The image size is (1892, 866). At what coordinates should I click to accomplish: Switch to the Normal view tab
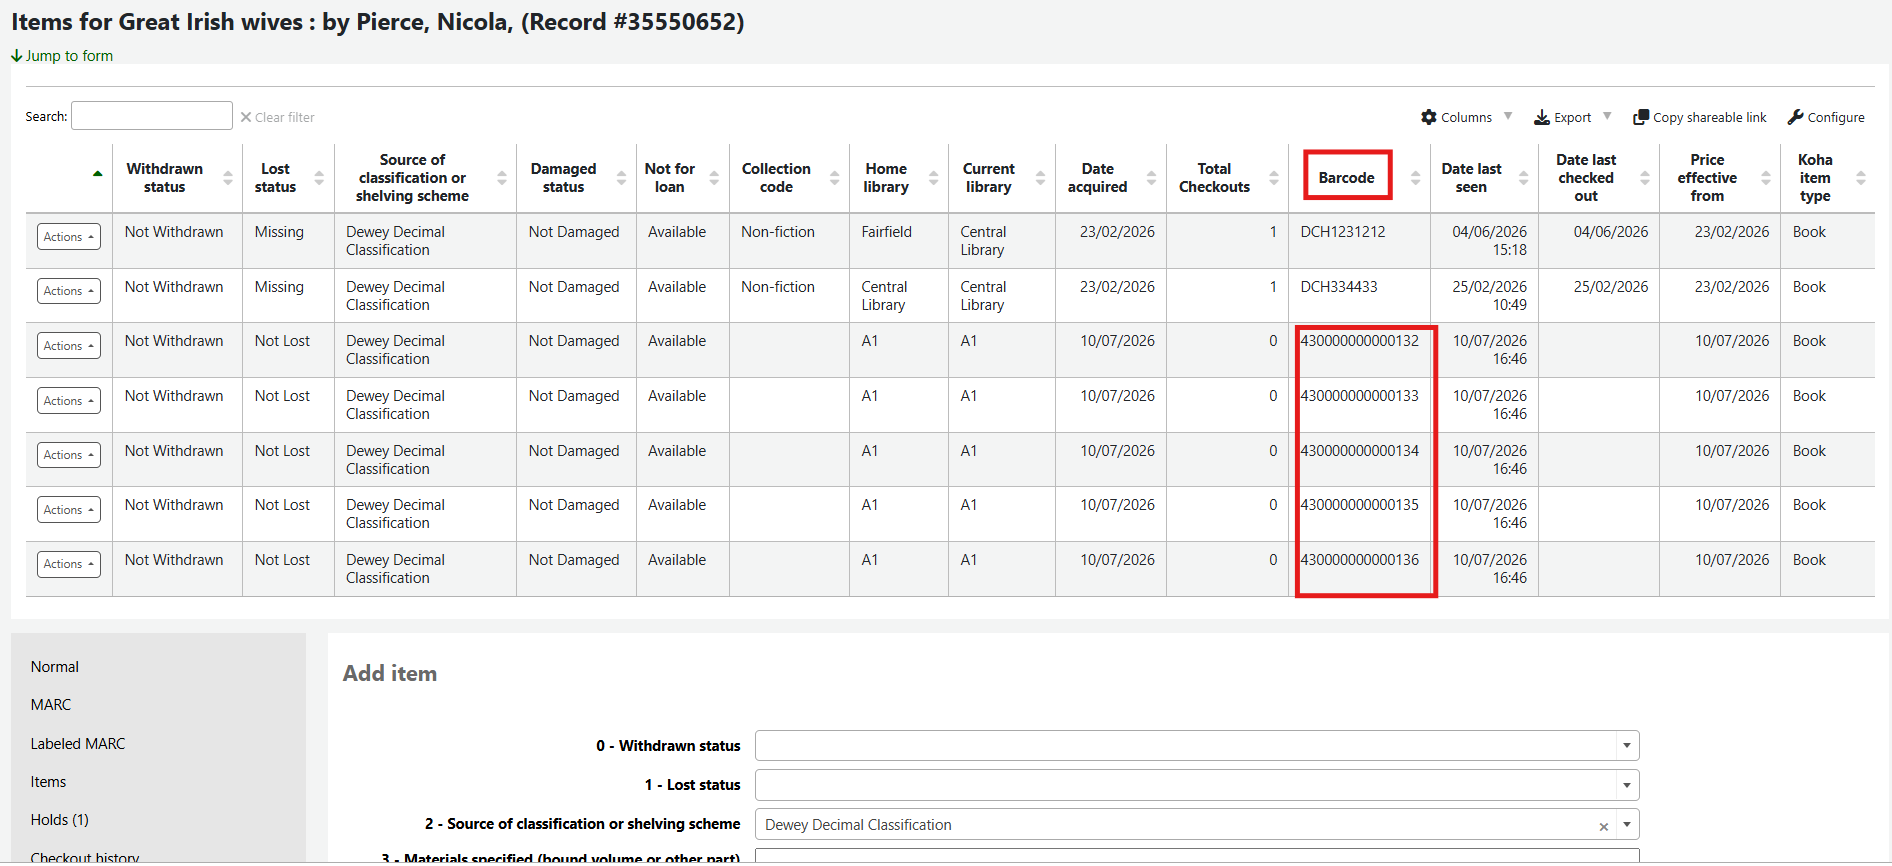tap(55, 667)
